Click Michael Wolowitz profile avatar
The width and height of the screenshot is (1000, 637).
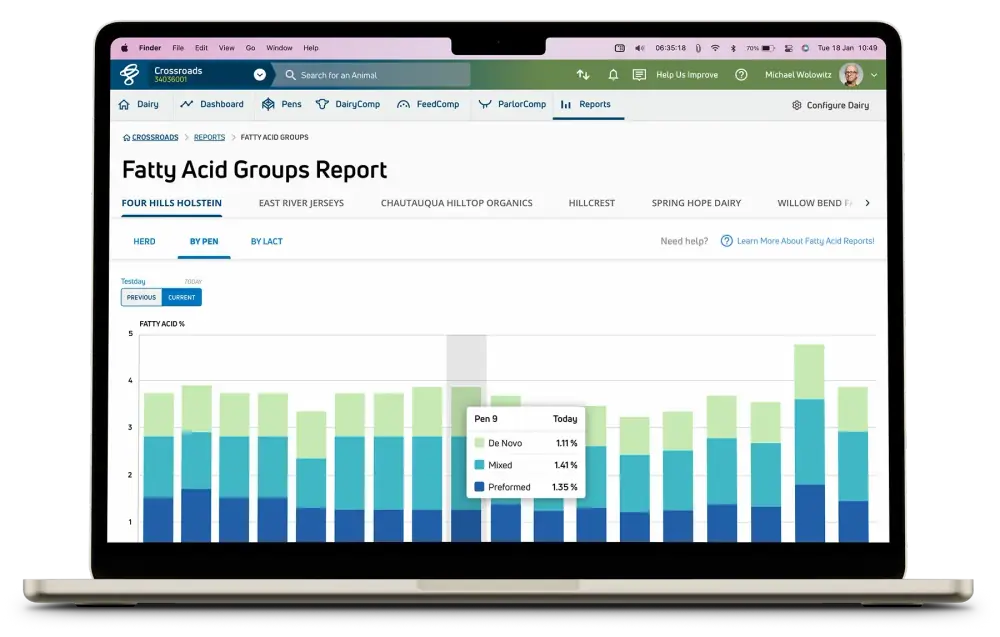coord(851,75)
